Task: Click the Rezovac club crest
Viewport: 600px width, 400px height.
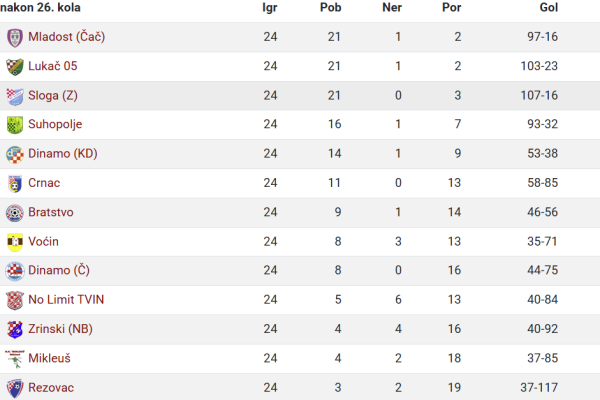Action: click(15, 389)
